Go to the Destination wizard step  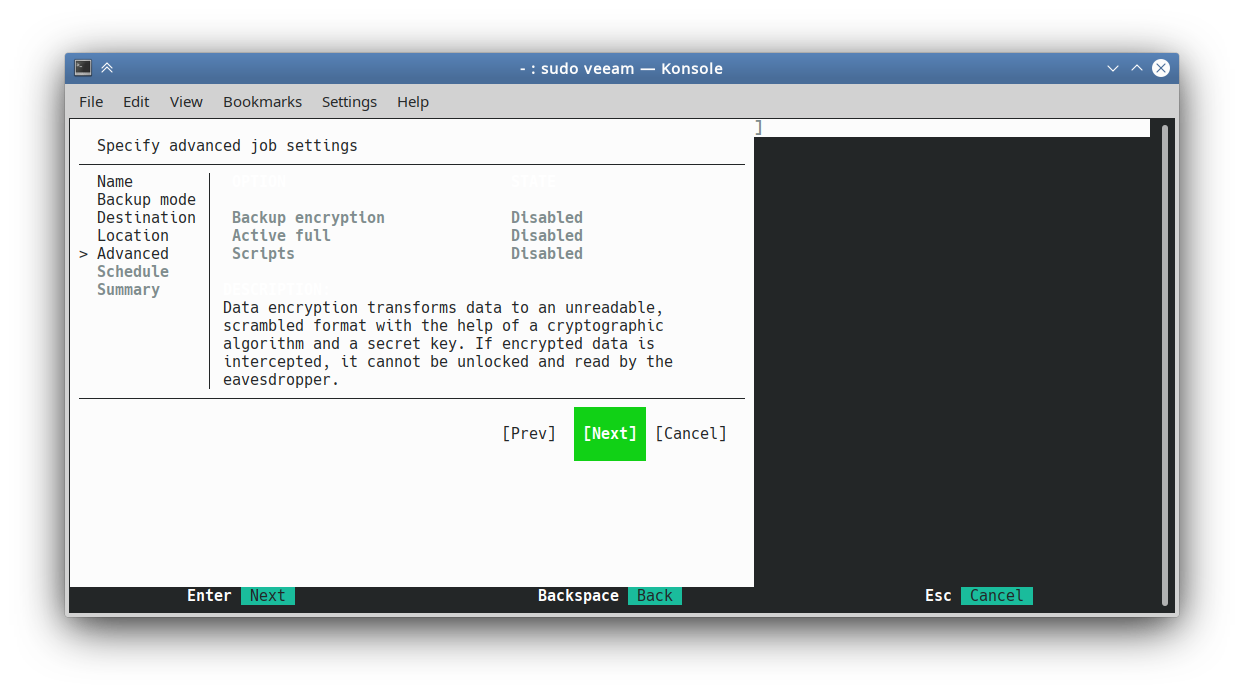coord(146,218)
